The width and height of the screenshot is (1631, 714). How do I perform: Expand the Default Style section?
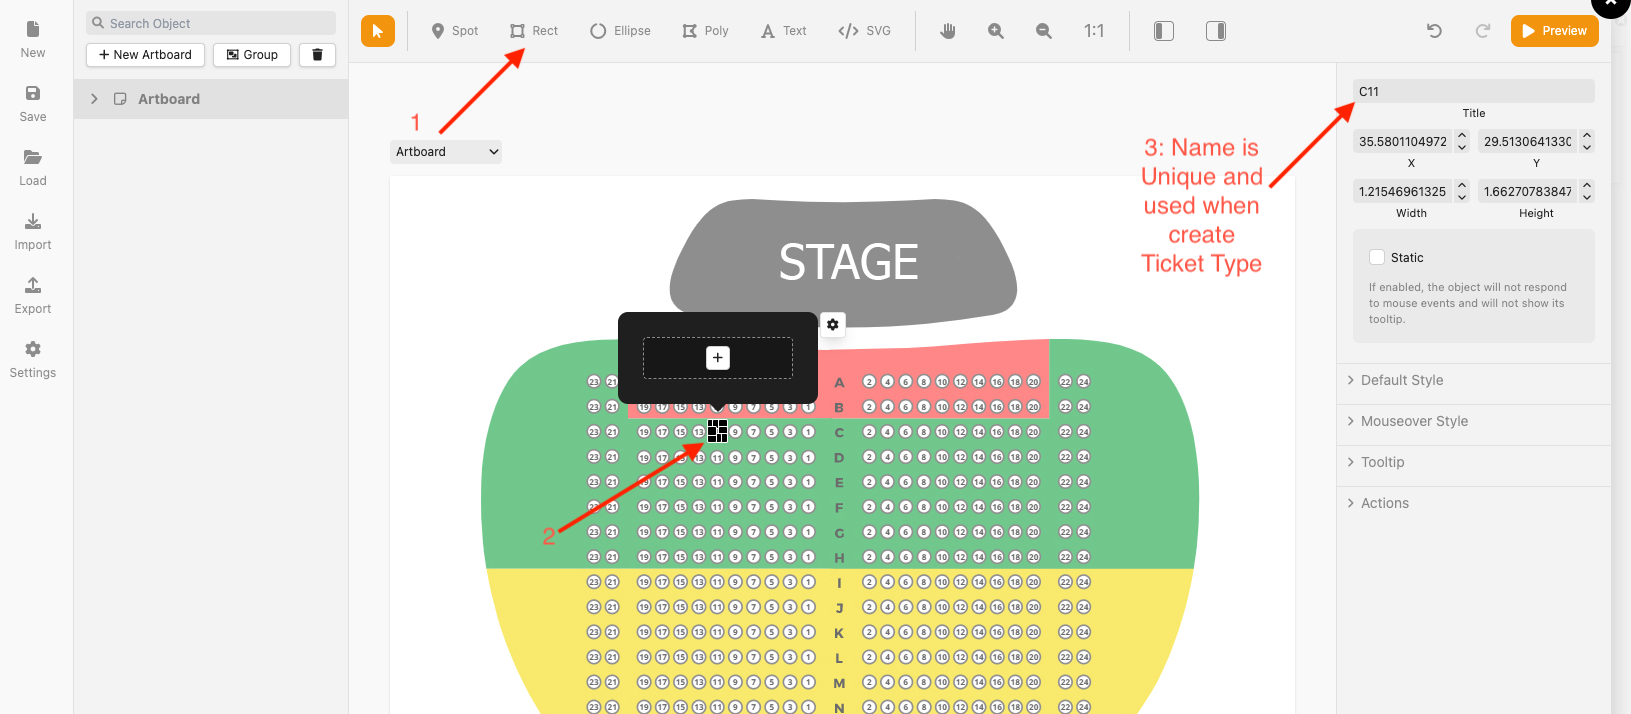click(1474, 380)
